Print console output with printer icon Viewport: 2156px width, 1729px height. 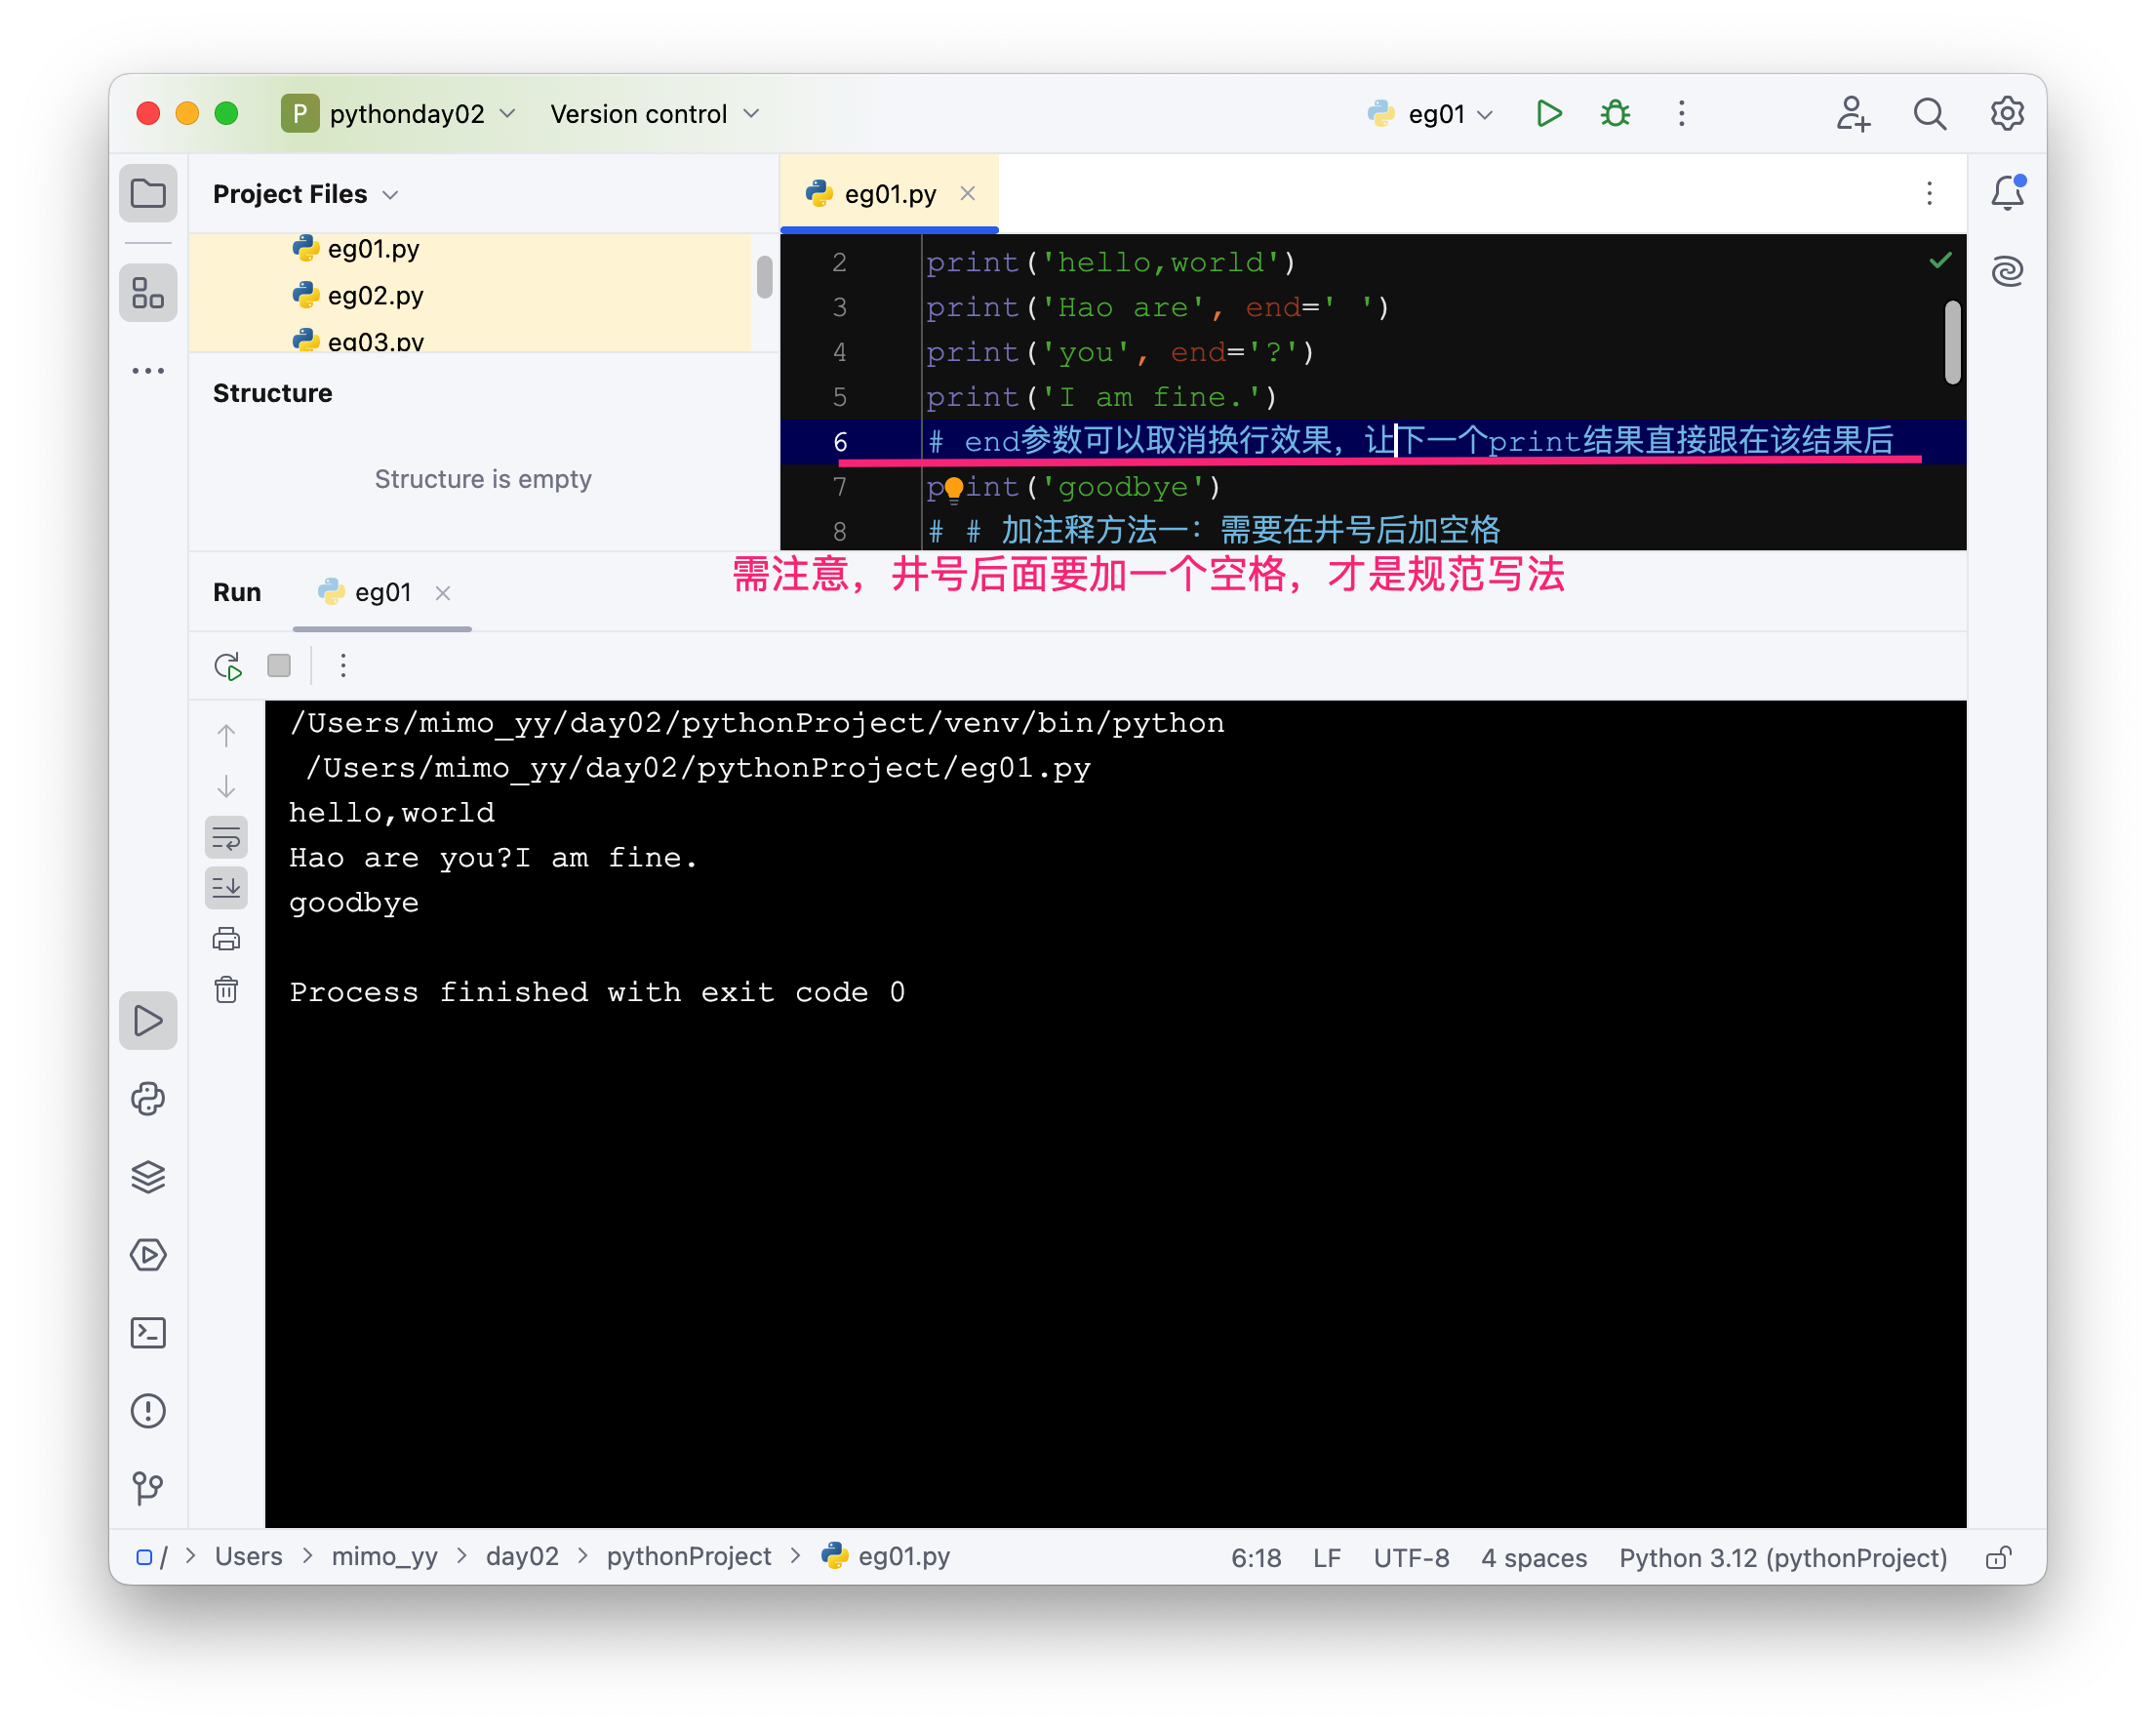[x=227, y=939]
